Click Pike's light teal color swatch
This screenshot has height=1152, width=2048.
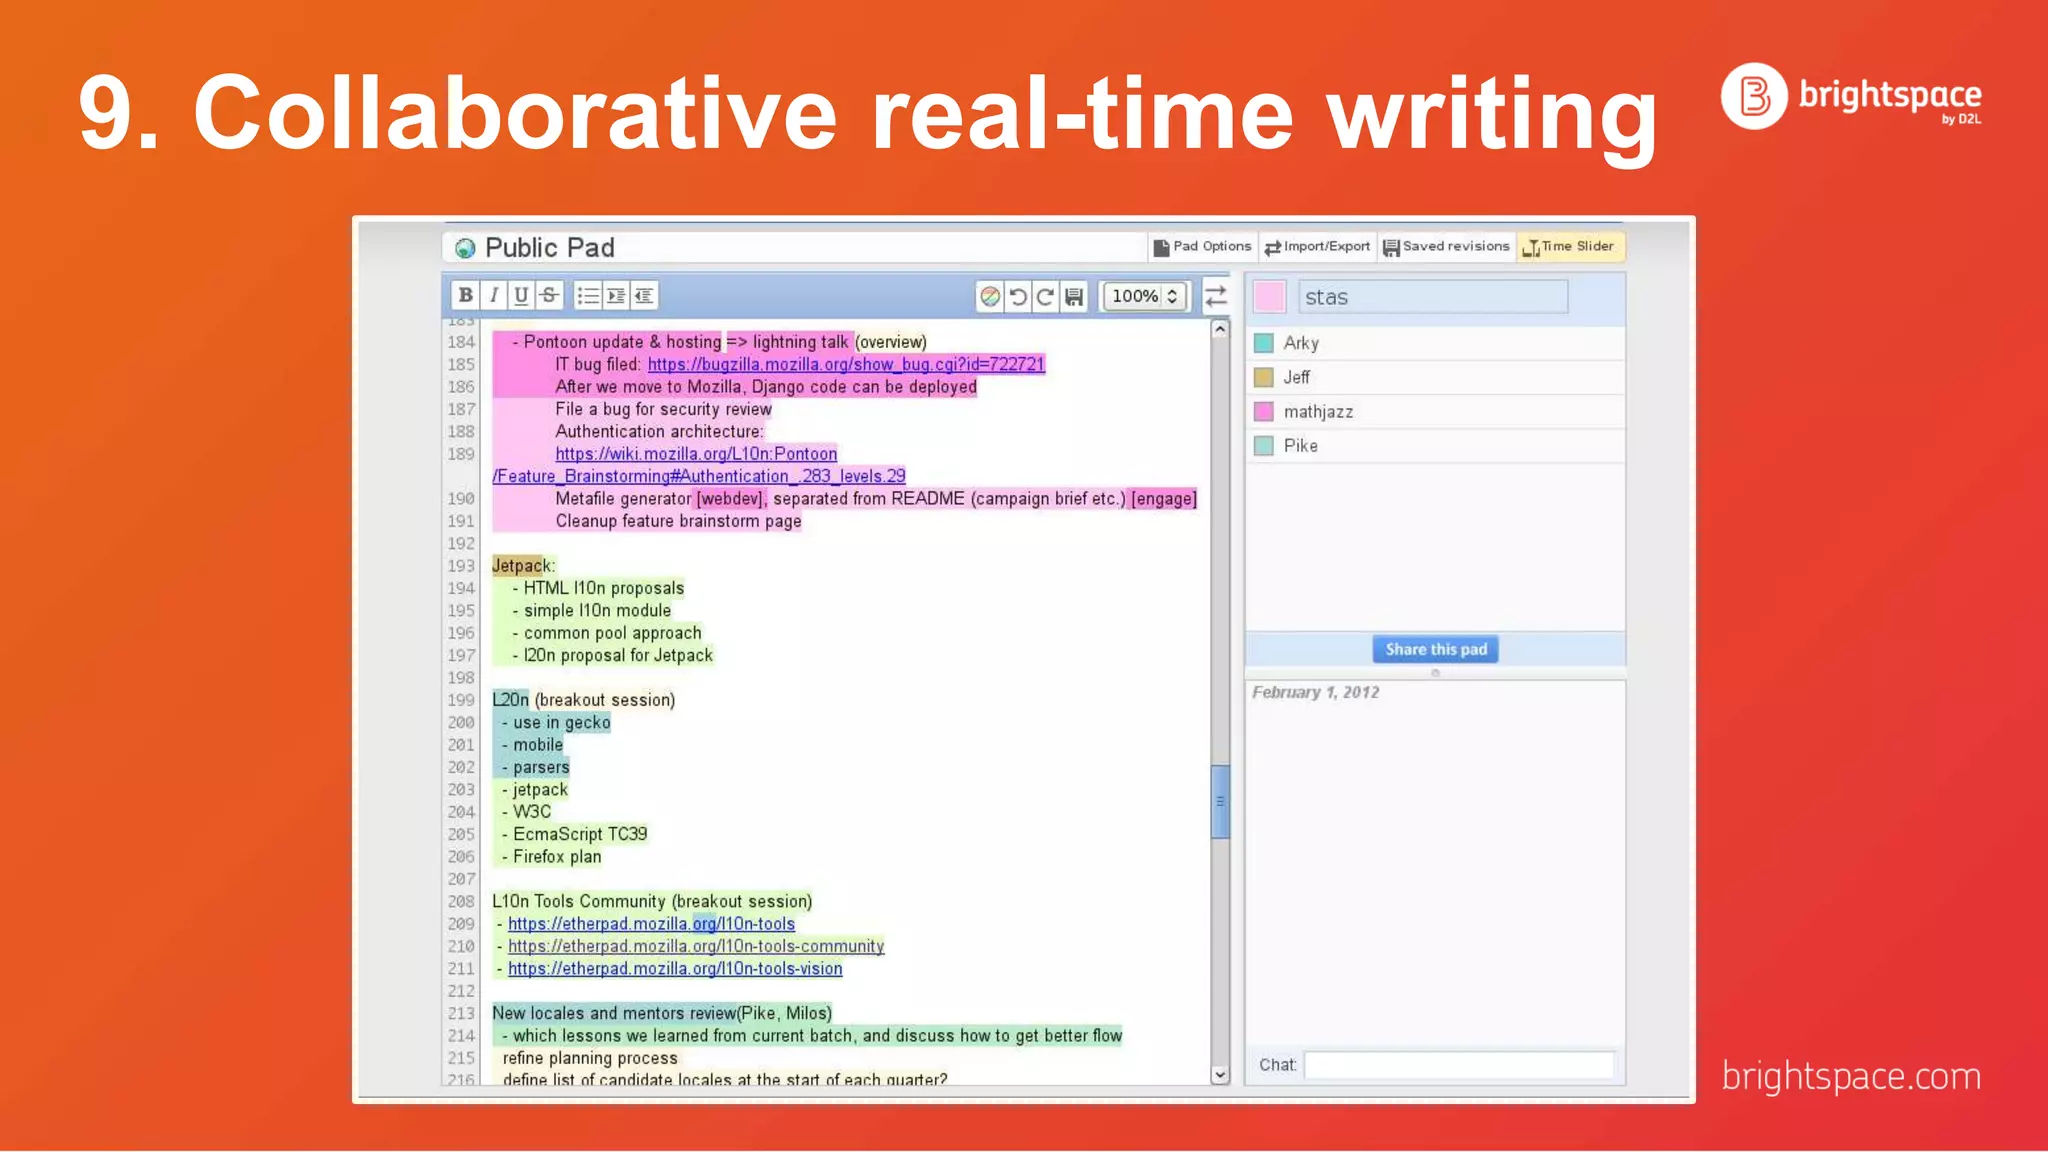[1264, 445]
